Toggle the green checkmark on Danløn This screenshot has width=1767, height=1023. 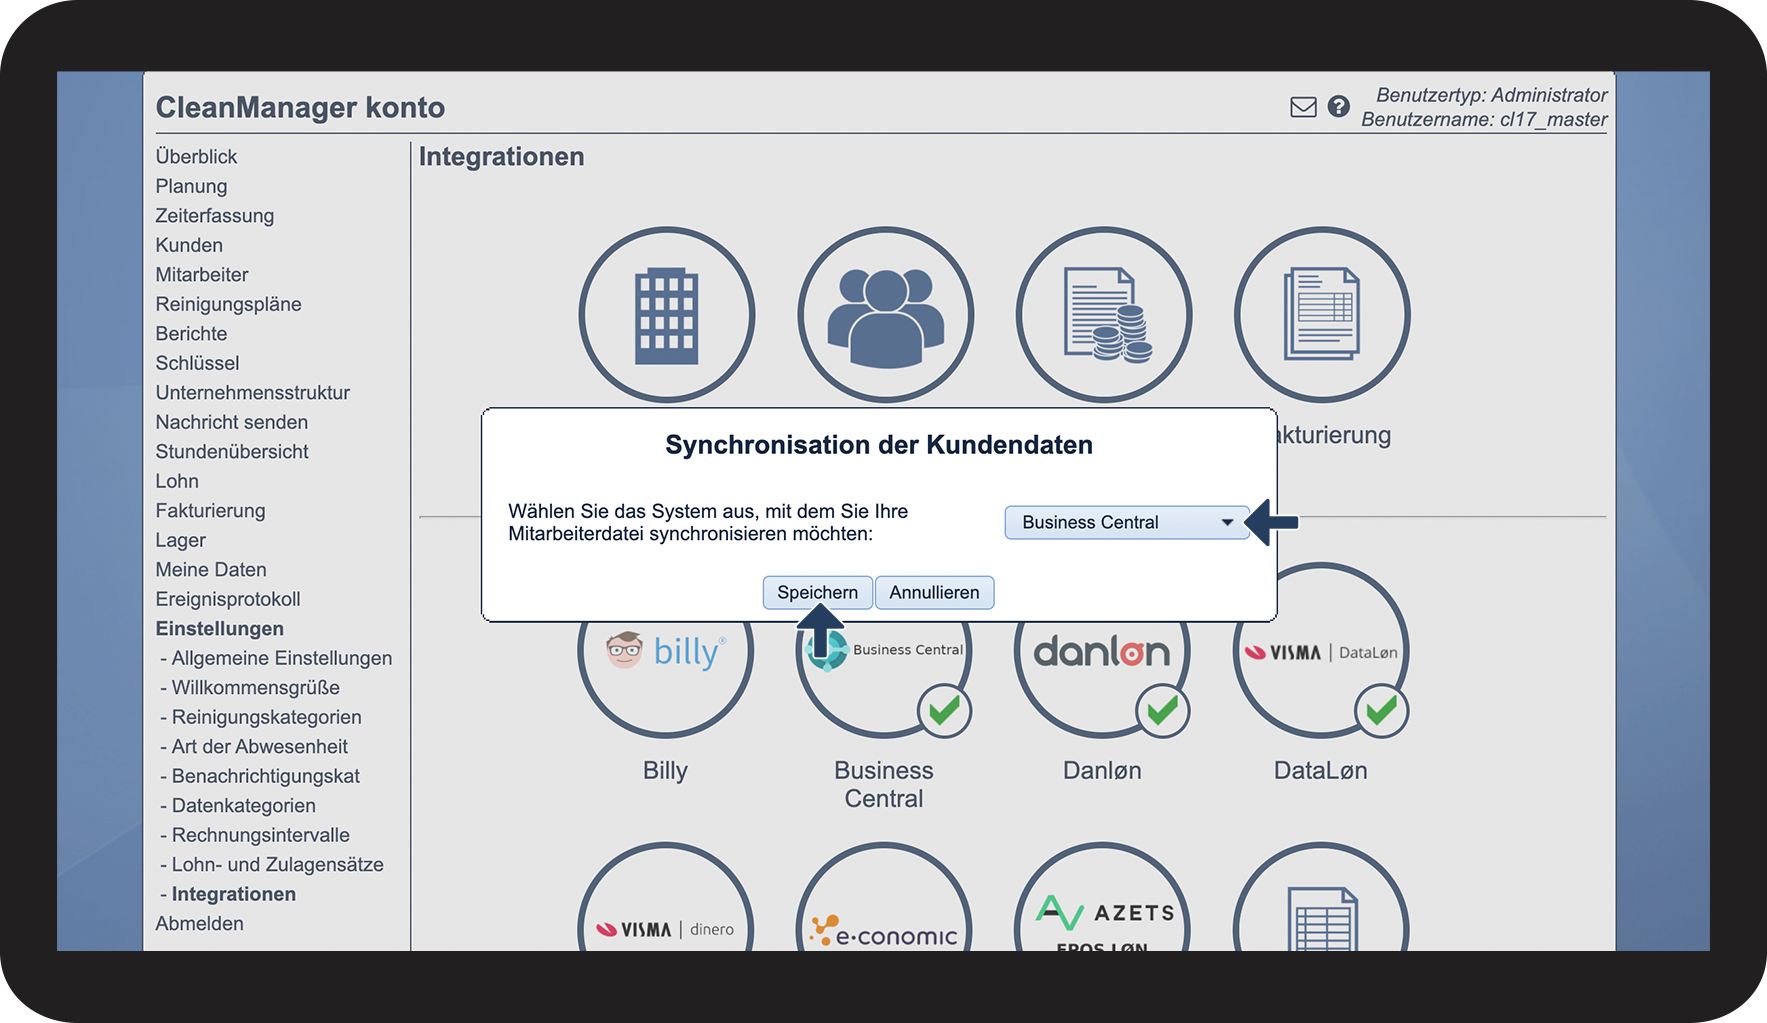(x=1162, y=711)
